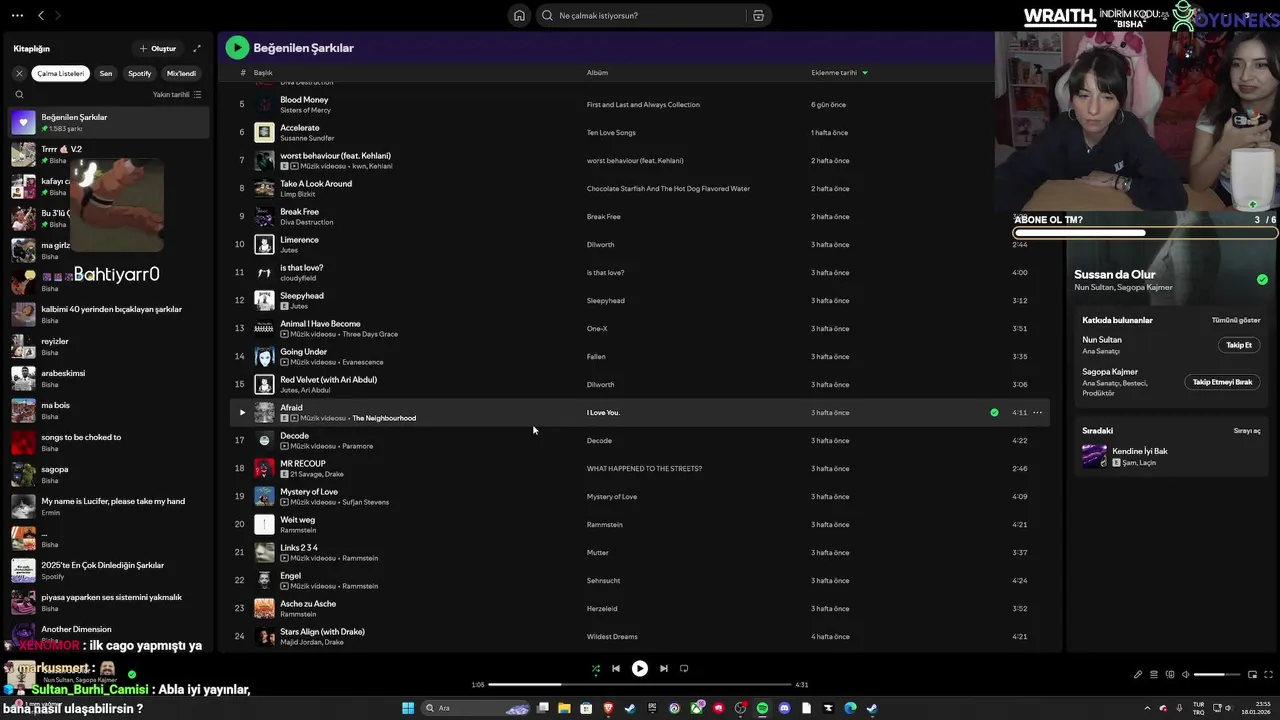The image size is (1280, 720).
Task: Sort by Başlık column header
Action: [x=263, y=73]
